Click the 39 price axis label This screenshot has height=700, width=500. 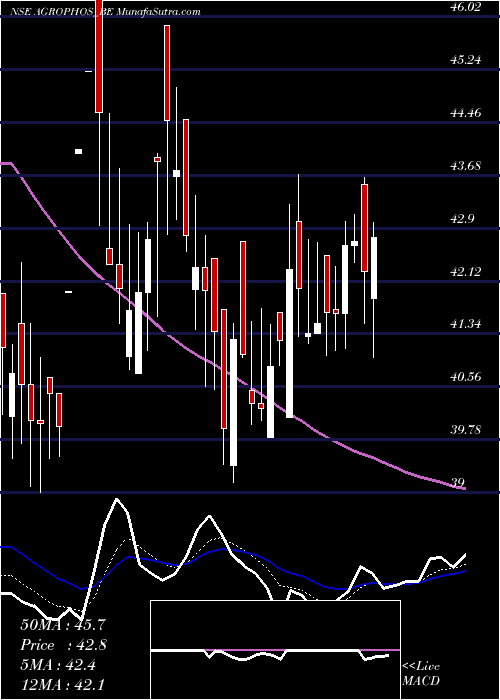[x=458, y=483]
